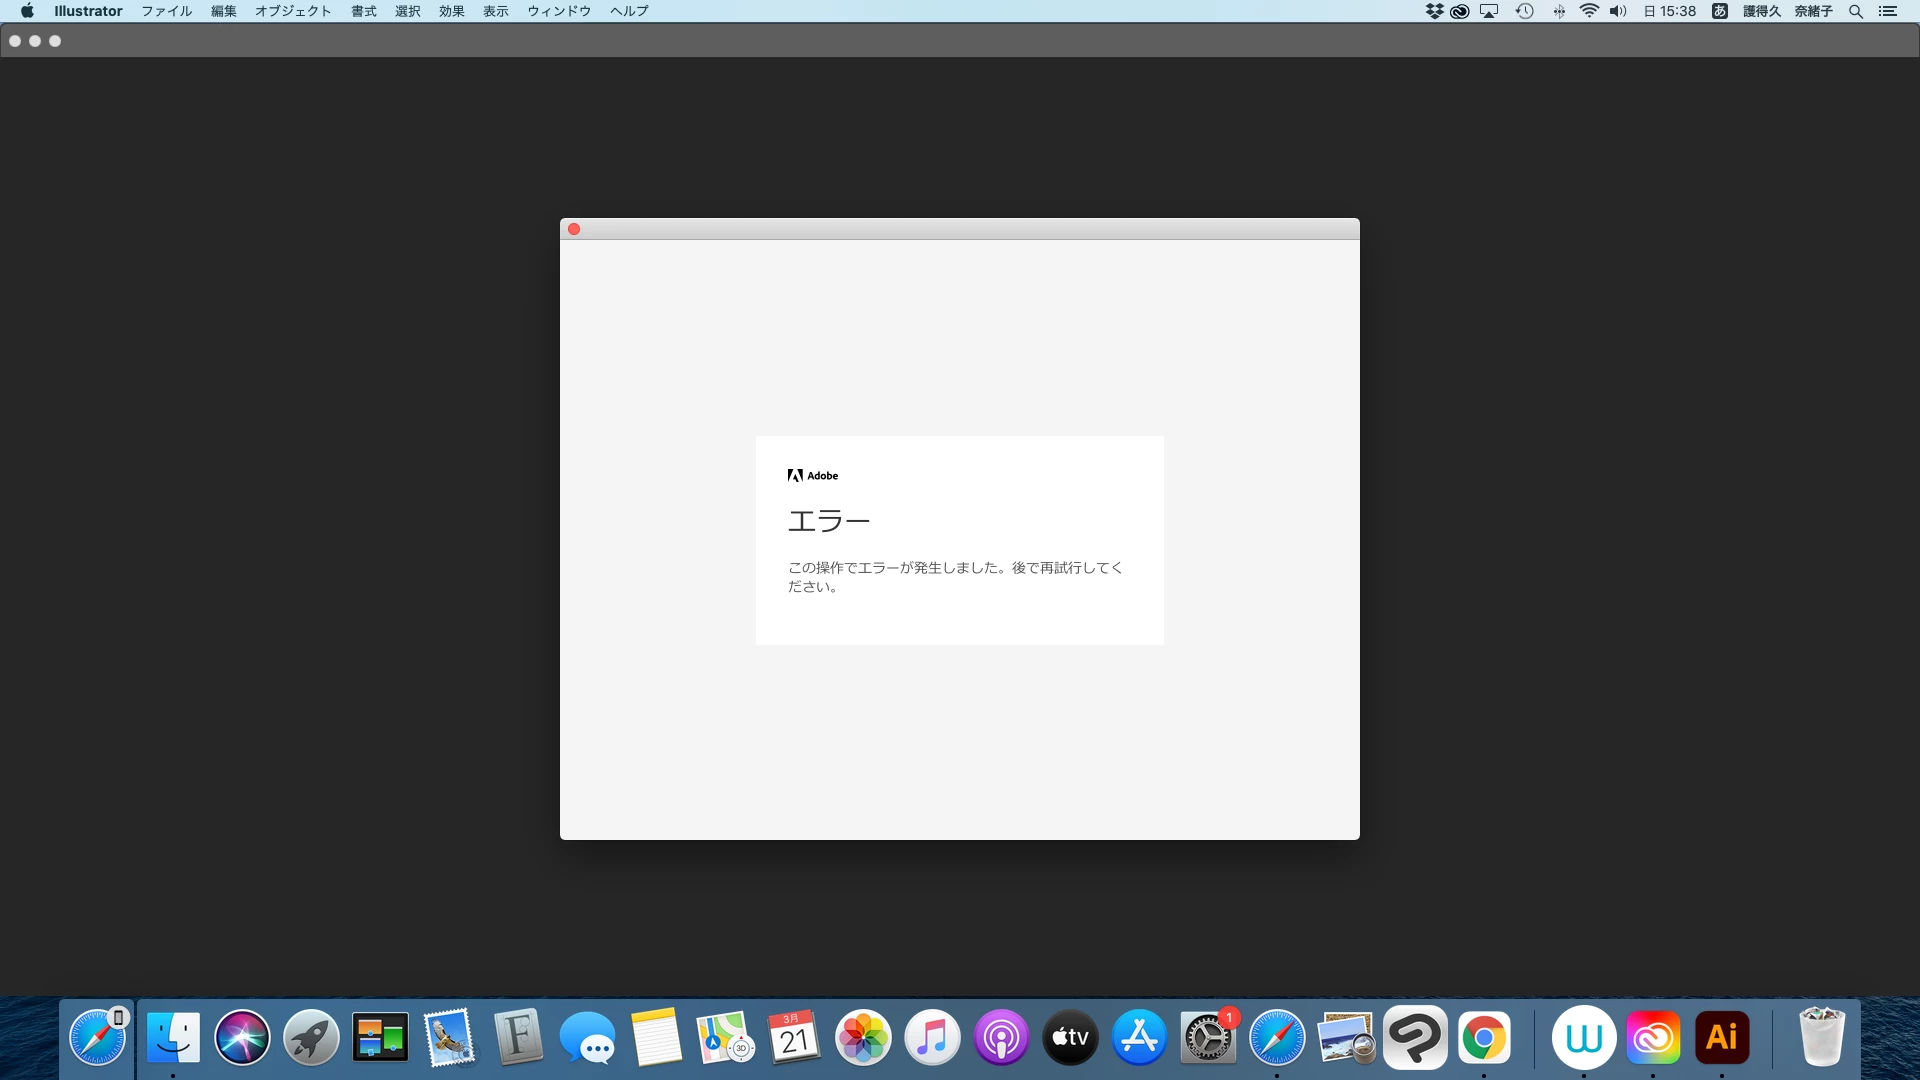Open Music app in dock
The image size is (1920, 1080).
point(932,1038)
